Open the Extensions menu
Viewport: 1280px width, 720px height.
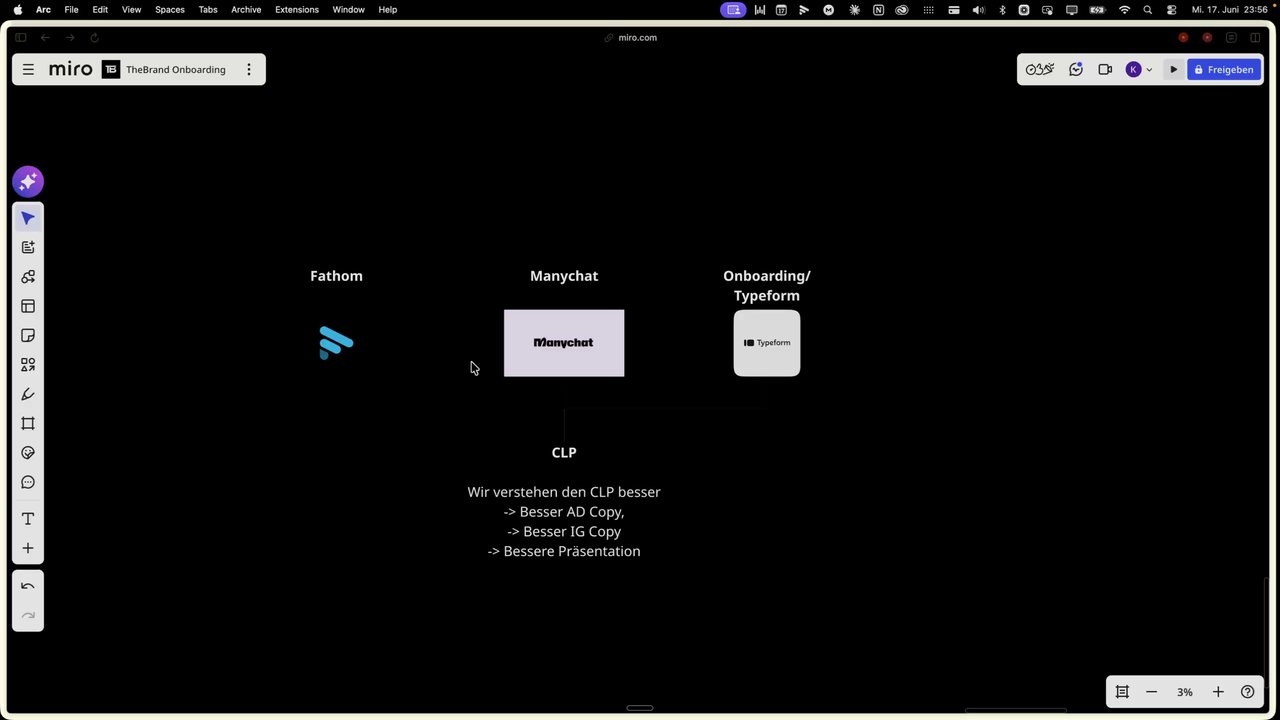pos(297,10)
